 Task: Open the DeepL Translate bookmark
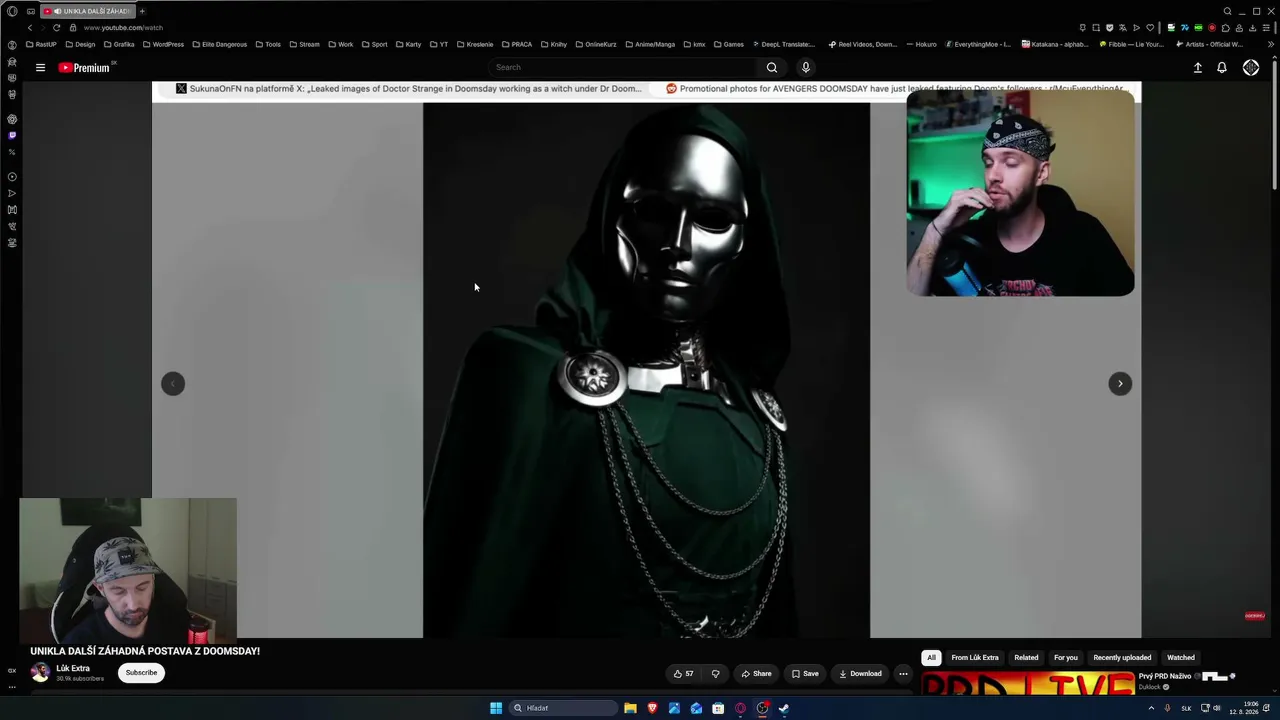click(x=783, y=45)
